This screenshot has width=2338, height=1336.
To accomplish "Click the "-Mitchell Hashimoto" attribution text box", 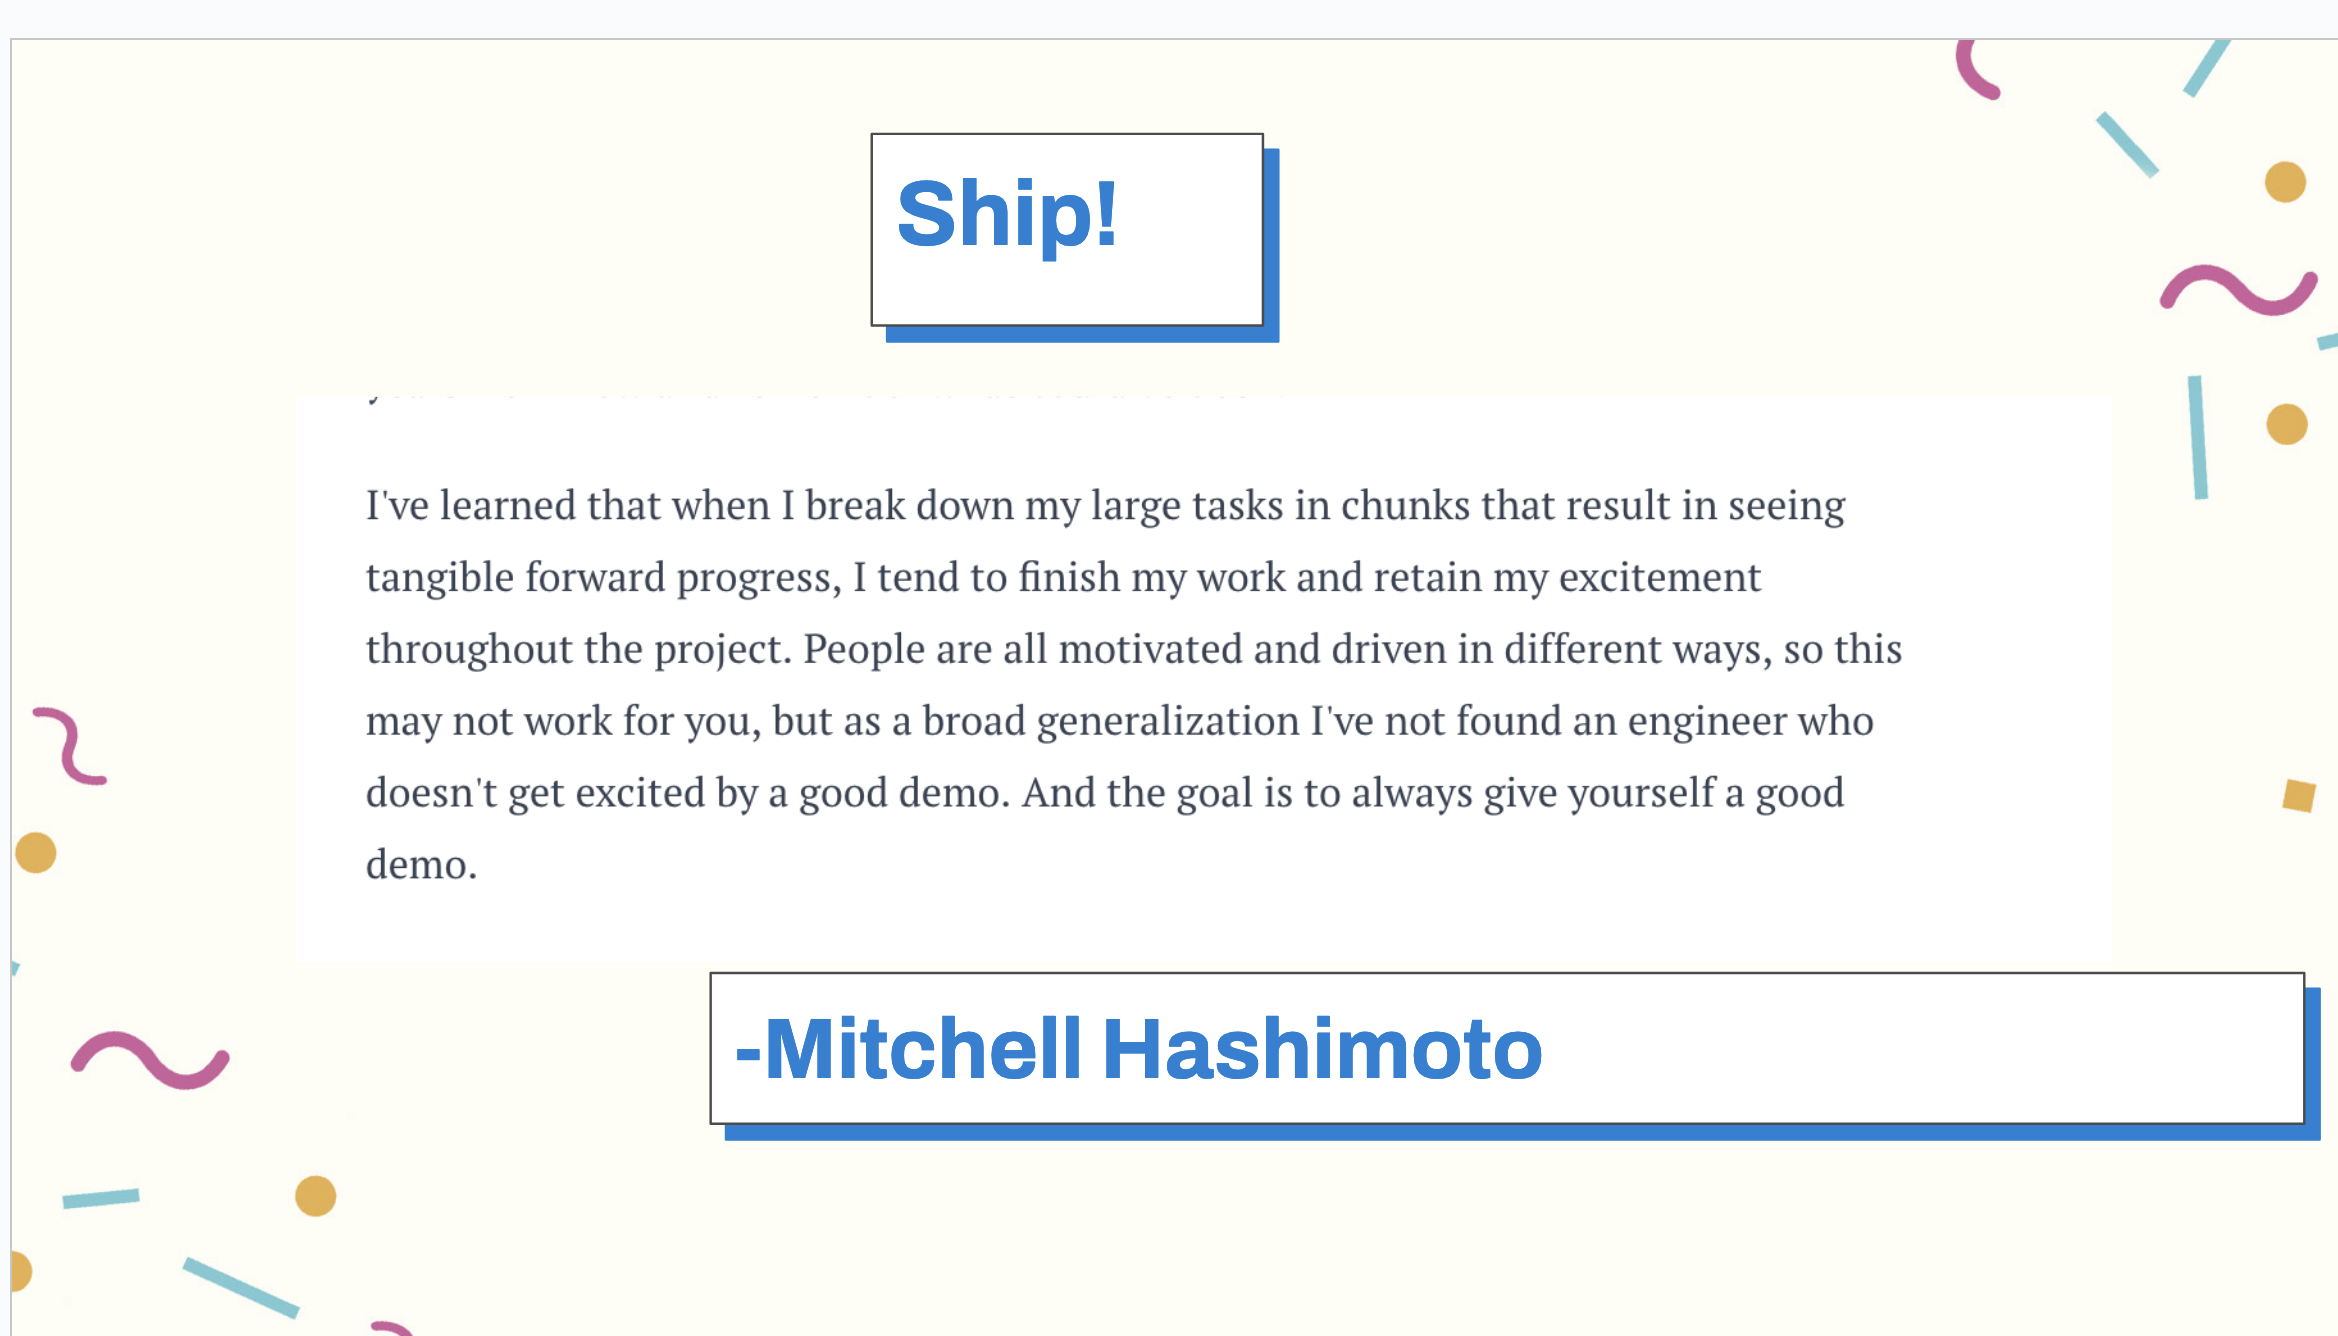I will pos(1507,1048).
